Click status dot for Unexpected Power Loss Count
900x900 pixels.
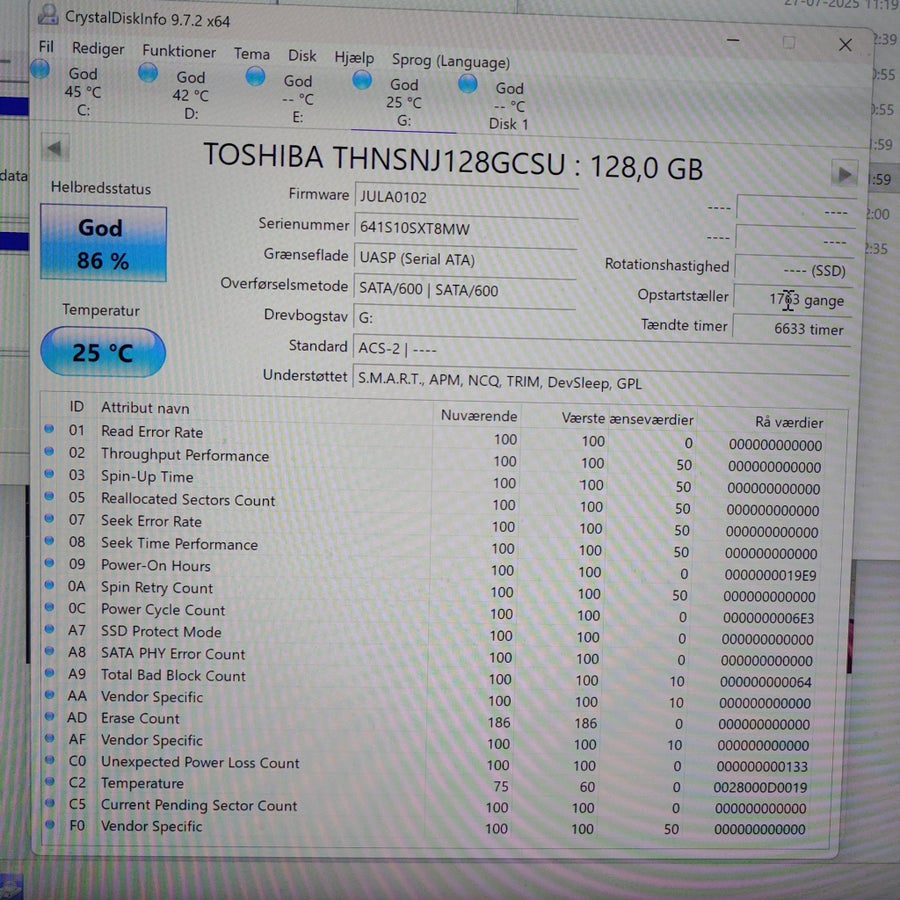pos(49,760)
